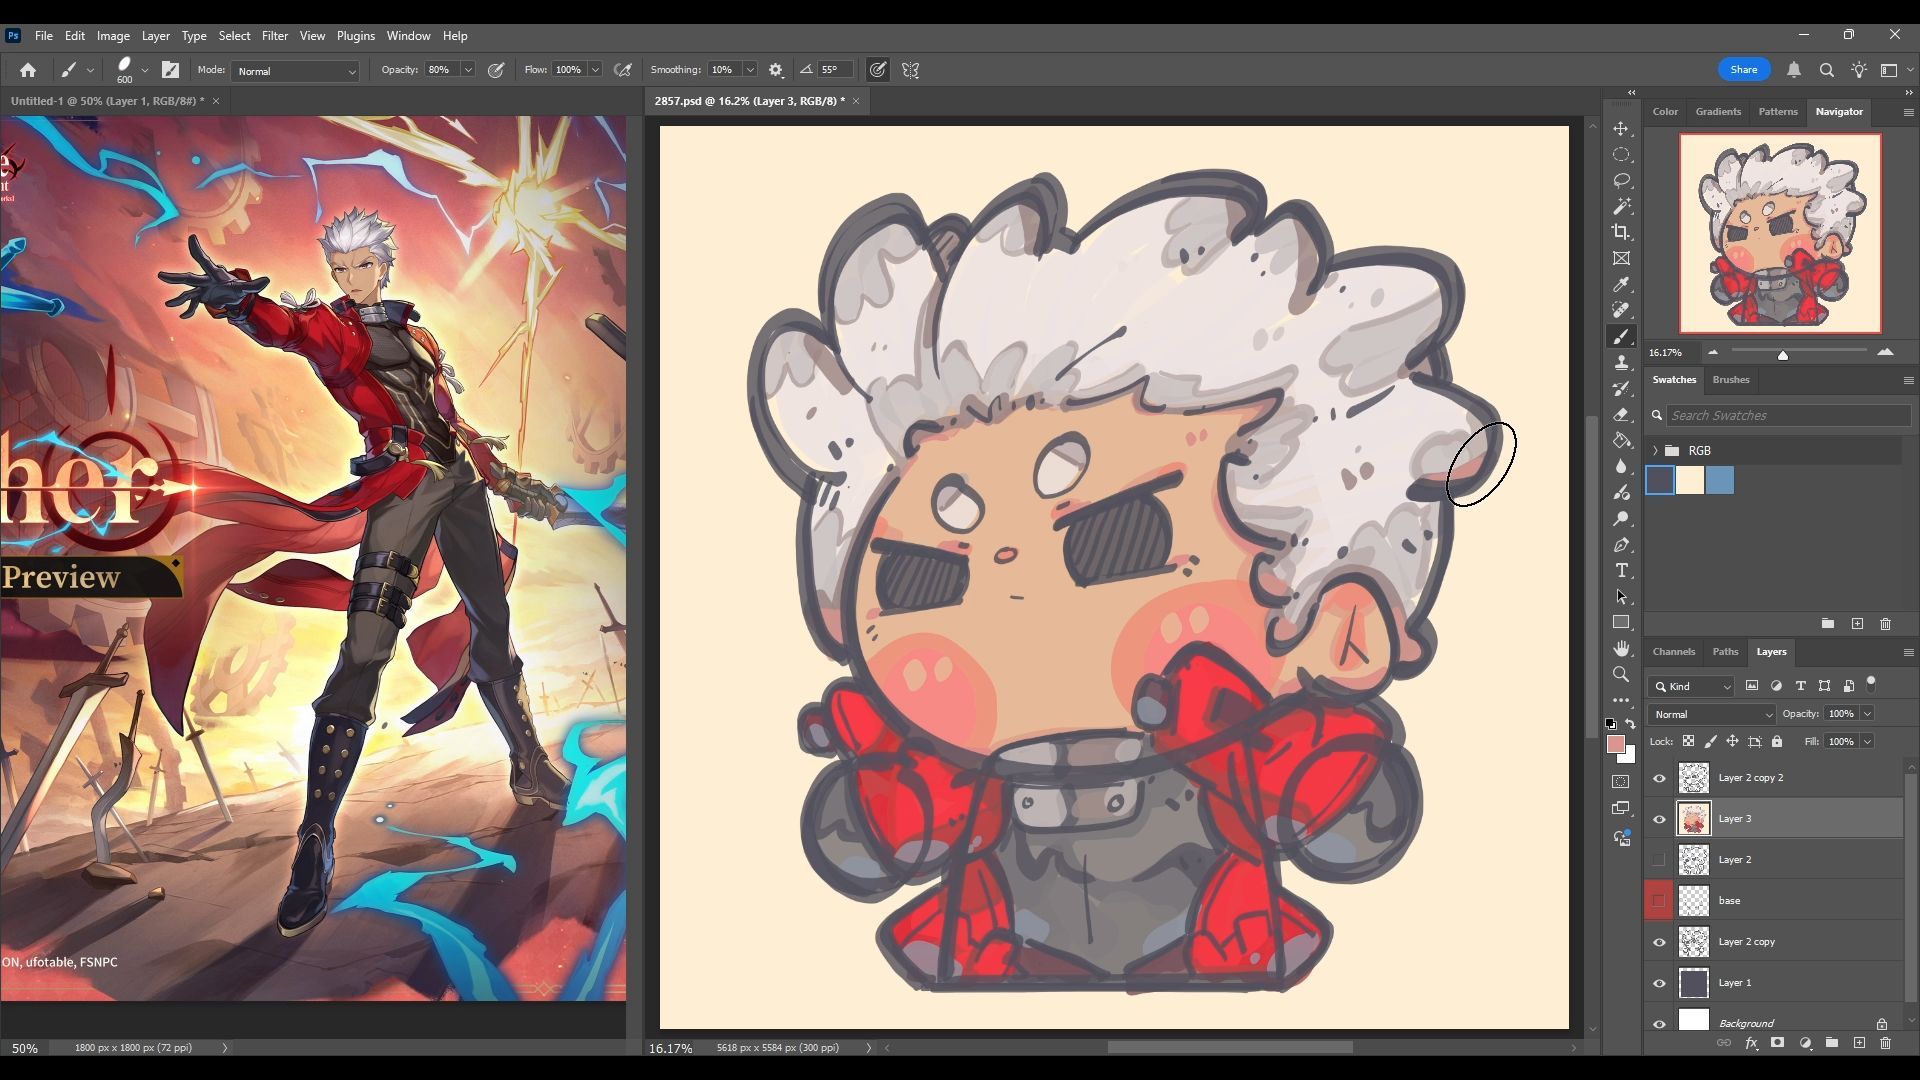Open brush Opacity 80% dropdown arrow

(x=467, y=70)
